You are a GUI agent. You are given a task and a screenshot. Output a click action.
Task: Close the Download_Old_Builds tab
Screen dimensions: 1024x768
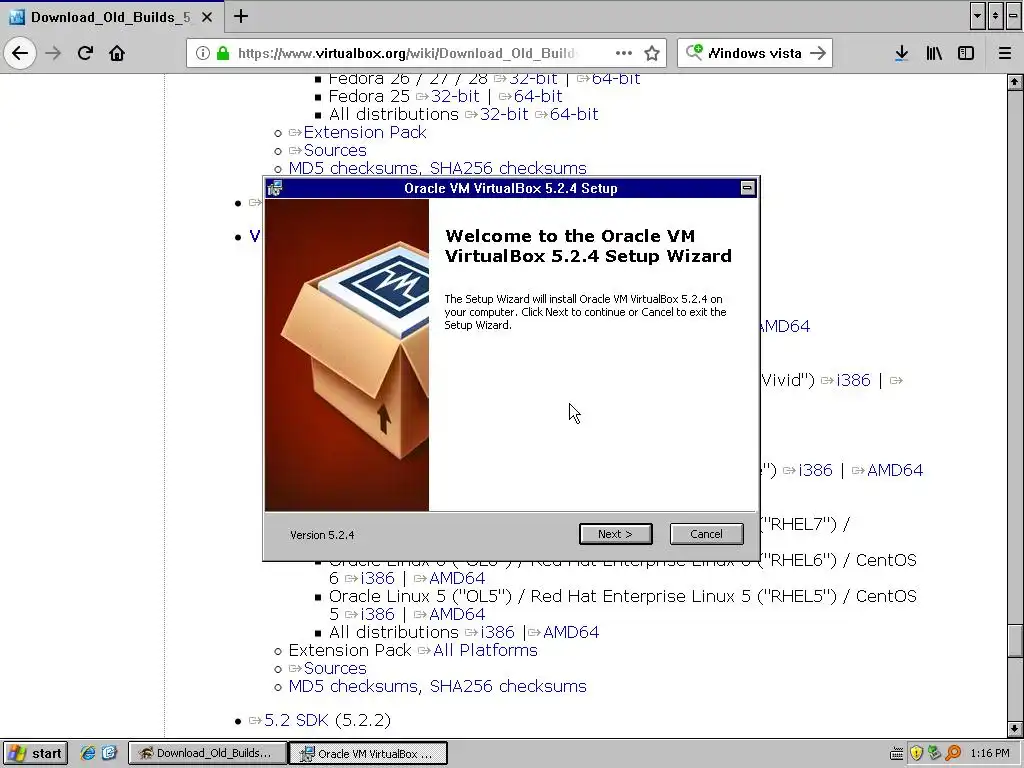coord(207,17)
